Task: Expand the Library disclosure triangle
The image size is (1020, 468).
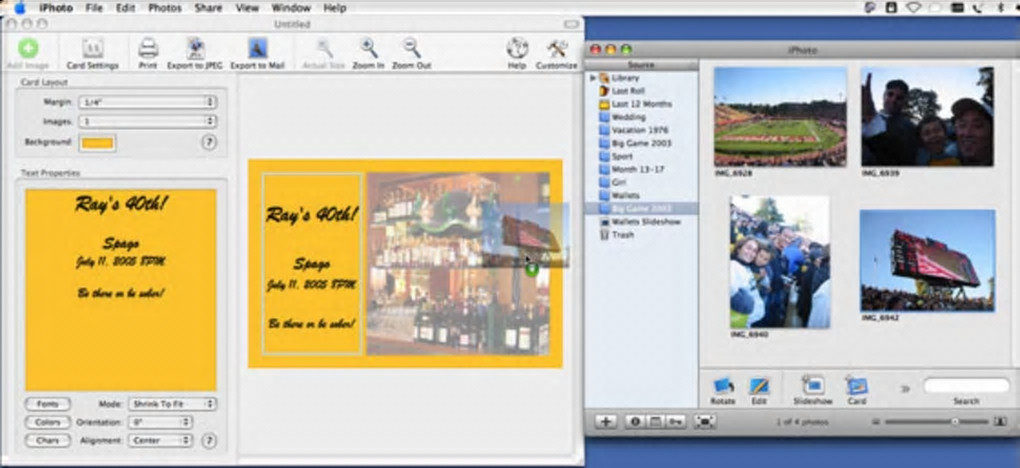Action: [x=593, y=78]
